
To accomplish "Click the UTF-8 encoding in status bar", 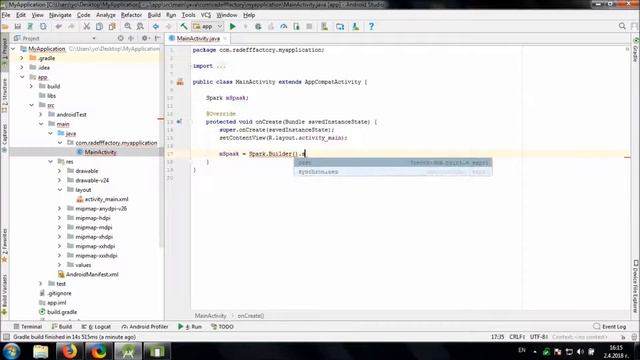I will tap(539, 337).
